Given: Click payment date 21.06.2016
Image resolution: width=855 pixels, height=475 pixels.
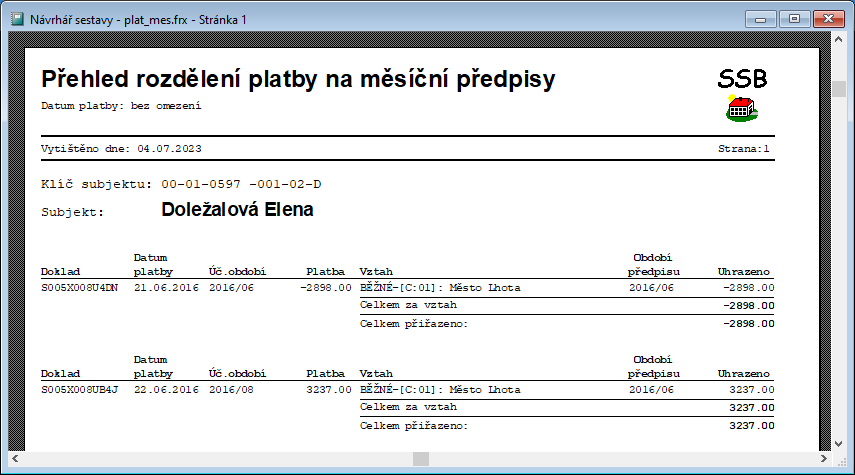Looking at the screenshot, I should coord(166,288).
